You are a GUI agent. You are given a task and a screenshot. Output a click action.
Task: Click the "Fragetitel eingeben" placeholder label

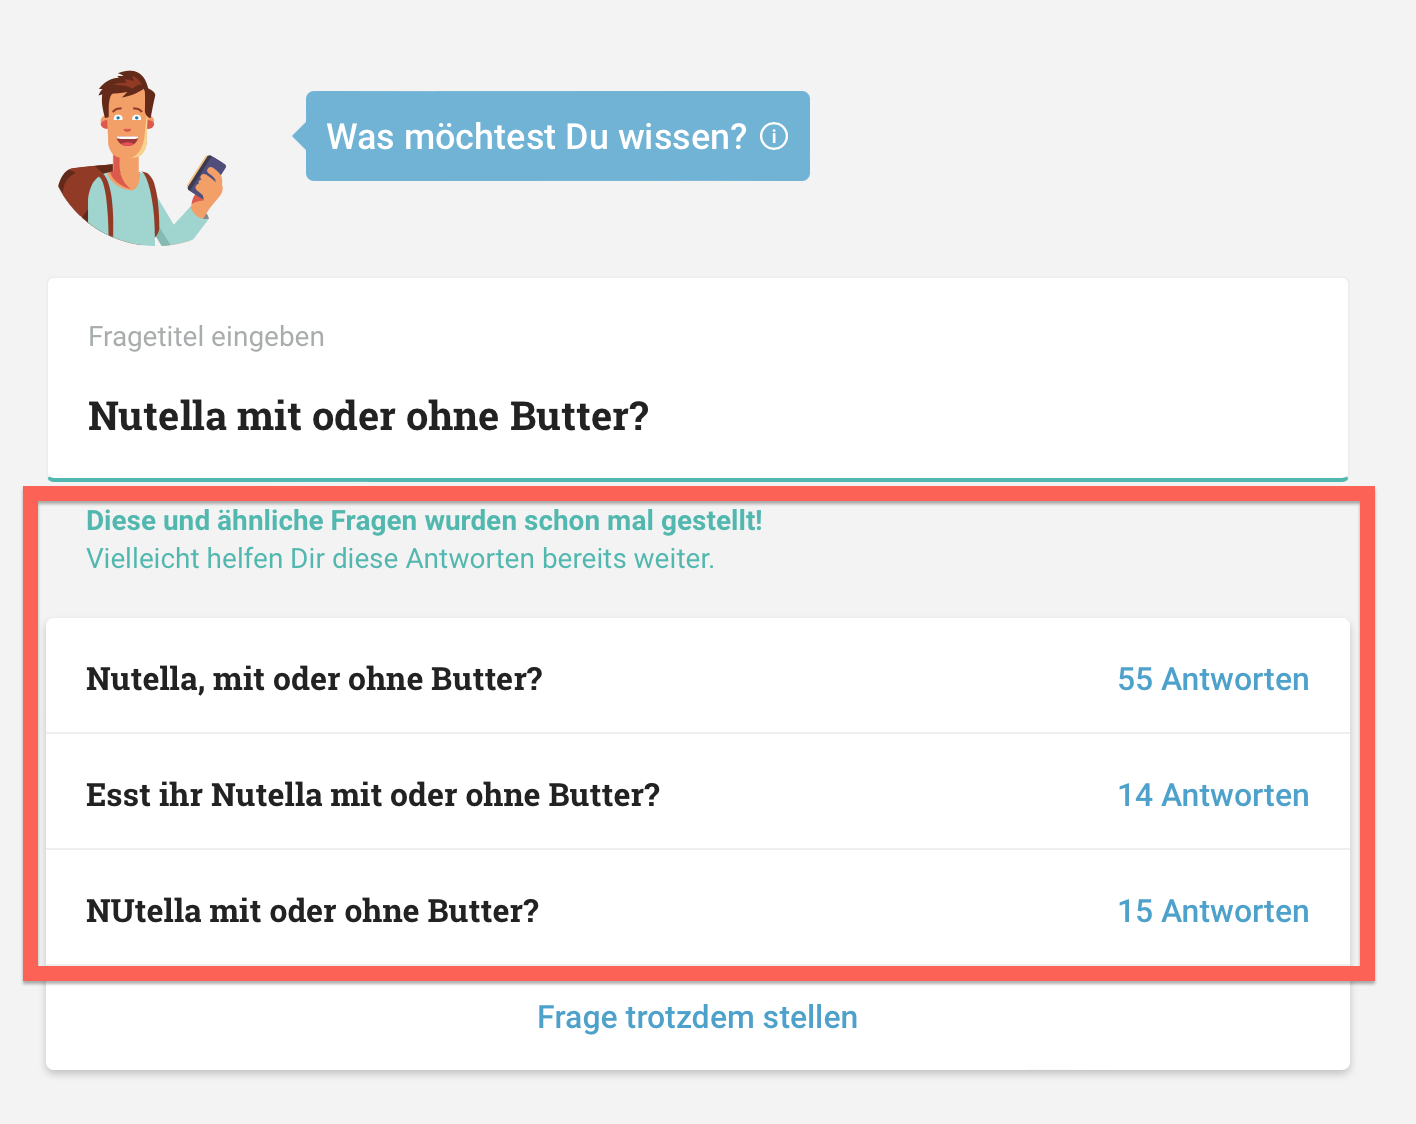tap(205, 336)
